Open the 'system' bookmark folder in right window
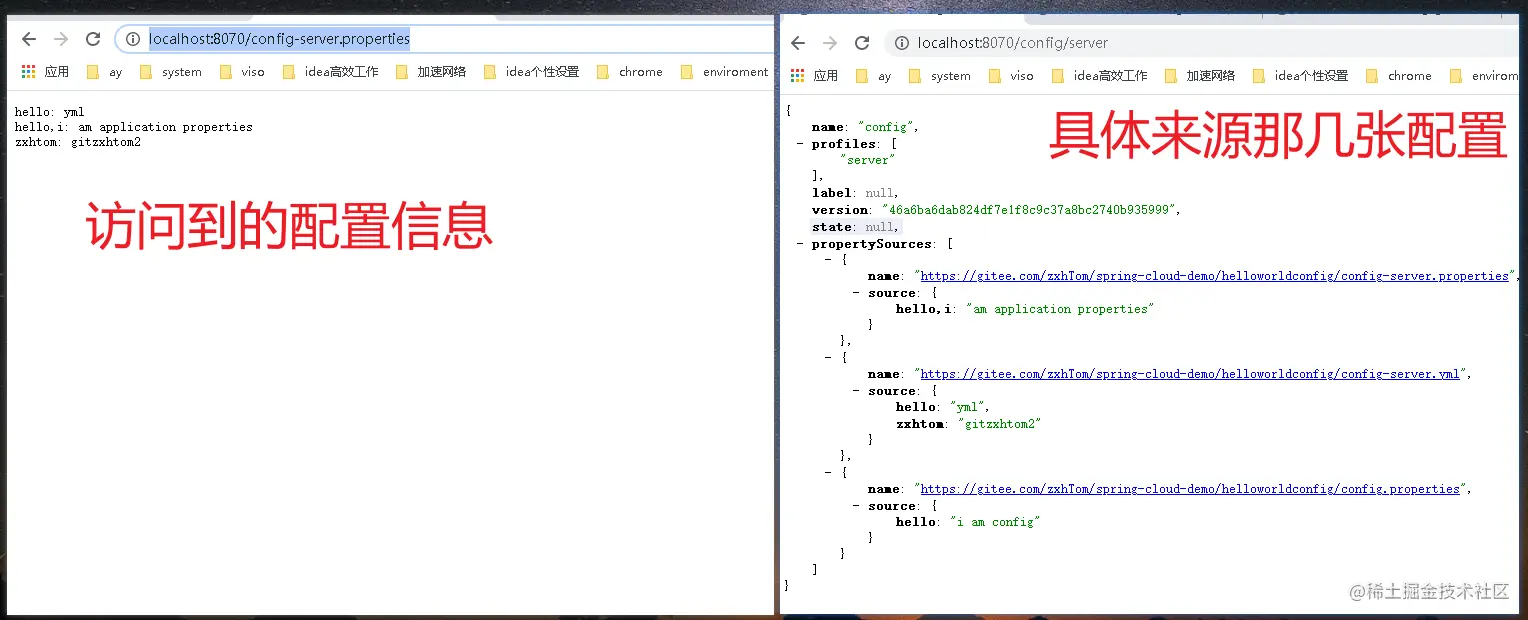 pyautogui.click(x=940, y=76)
